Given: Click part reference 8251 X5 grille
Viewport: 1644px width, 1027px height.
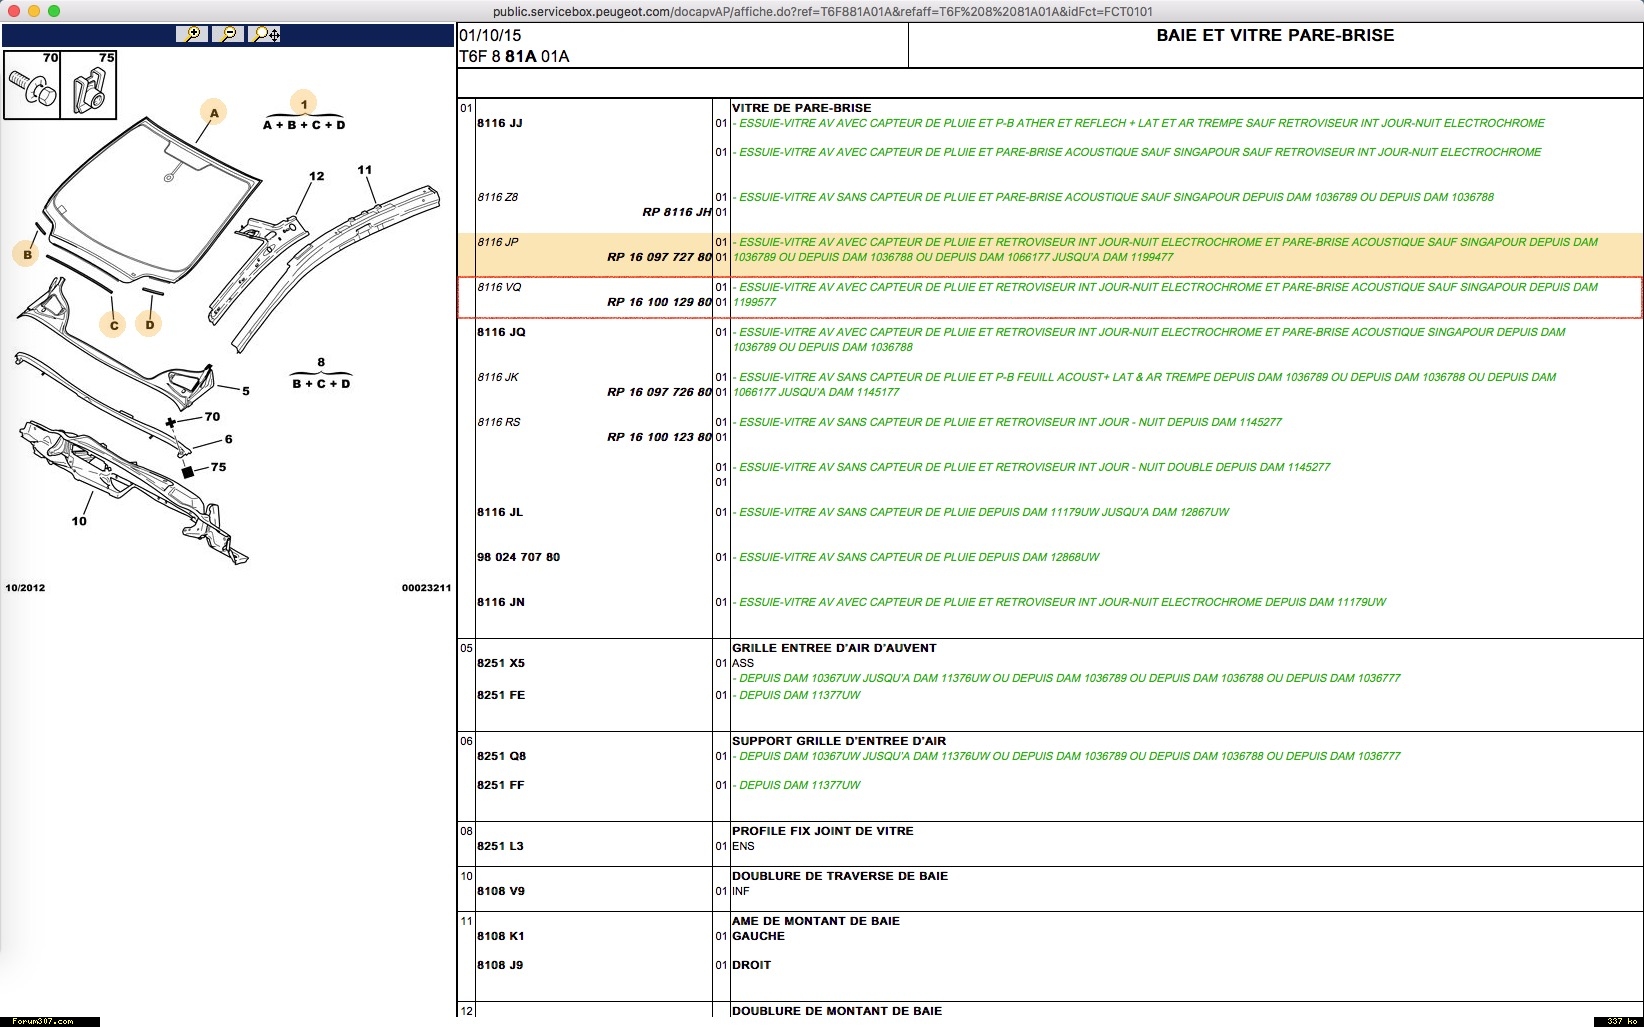Looking at the screenshot, I should click(501, 663).
